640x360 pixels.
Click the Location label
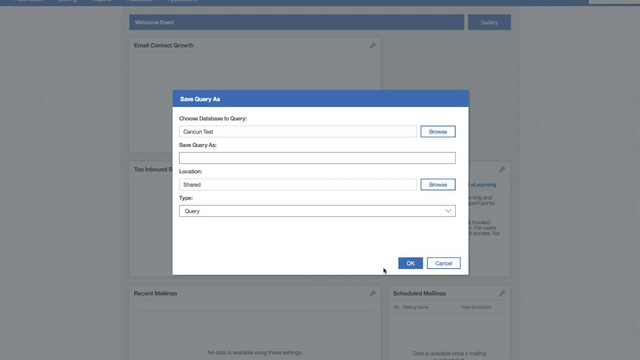click(x=190, y=171)
